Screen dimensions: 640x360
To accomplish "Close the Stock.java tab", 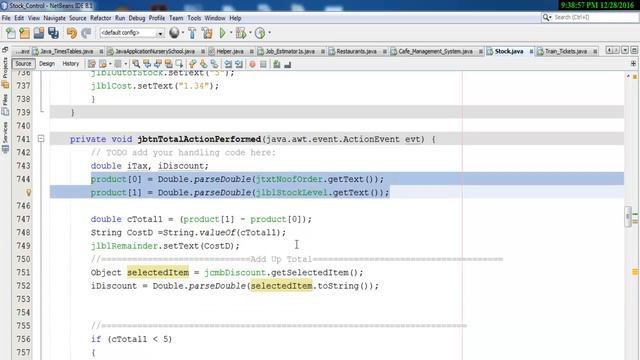I will click(x=531, y=51).
